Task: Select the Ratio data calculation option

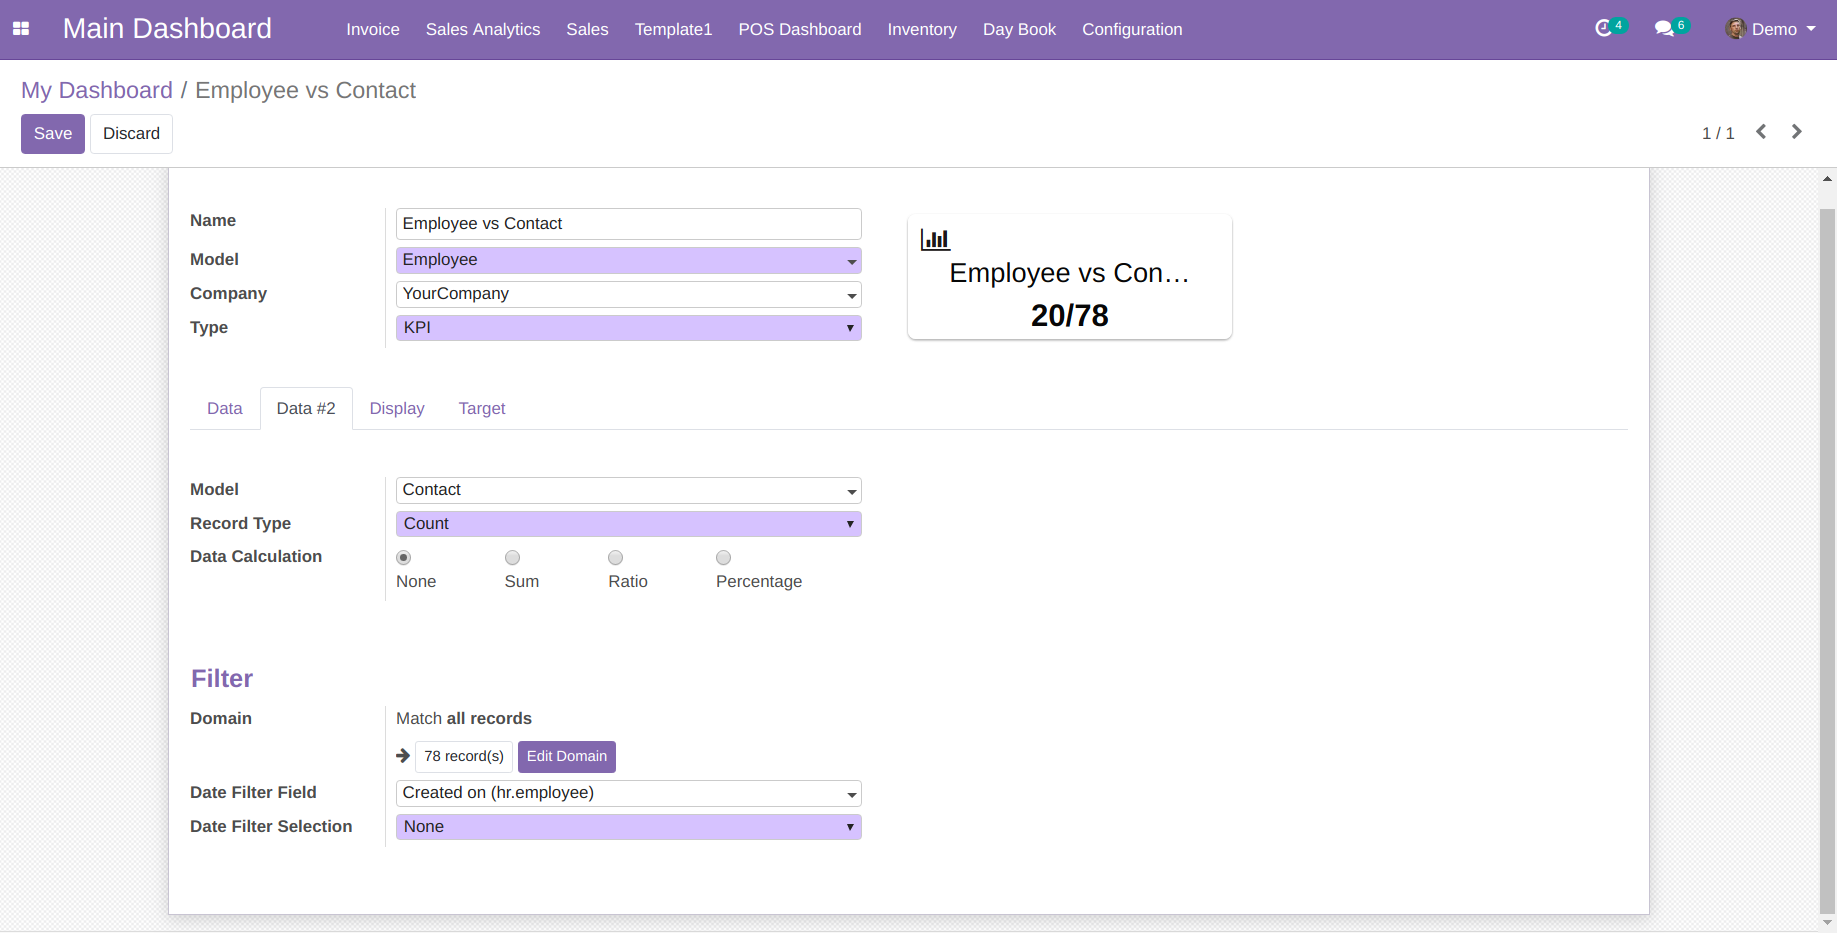Action: point(616,558)
